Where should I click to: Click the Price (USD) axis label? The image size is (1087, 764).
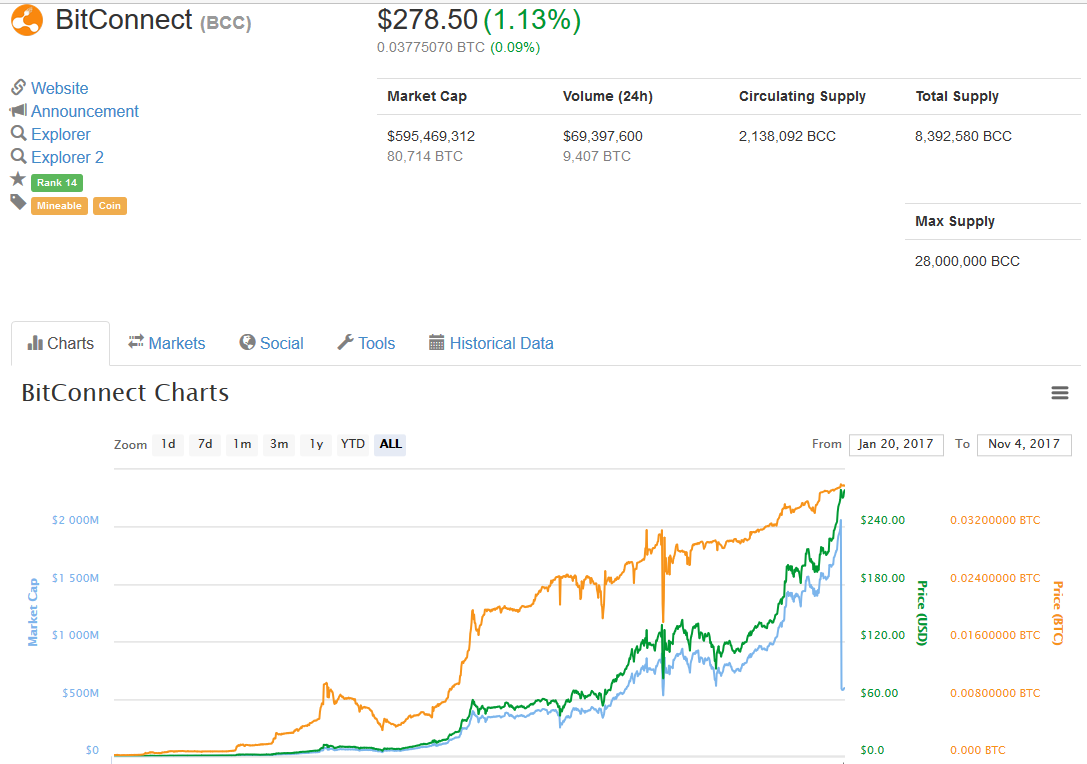tap(921, 613)
